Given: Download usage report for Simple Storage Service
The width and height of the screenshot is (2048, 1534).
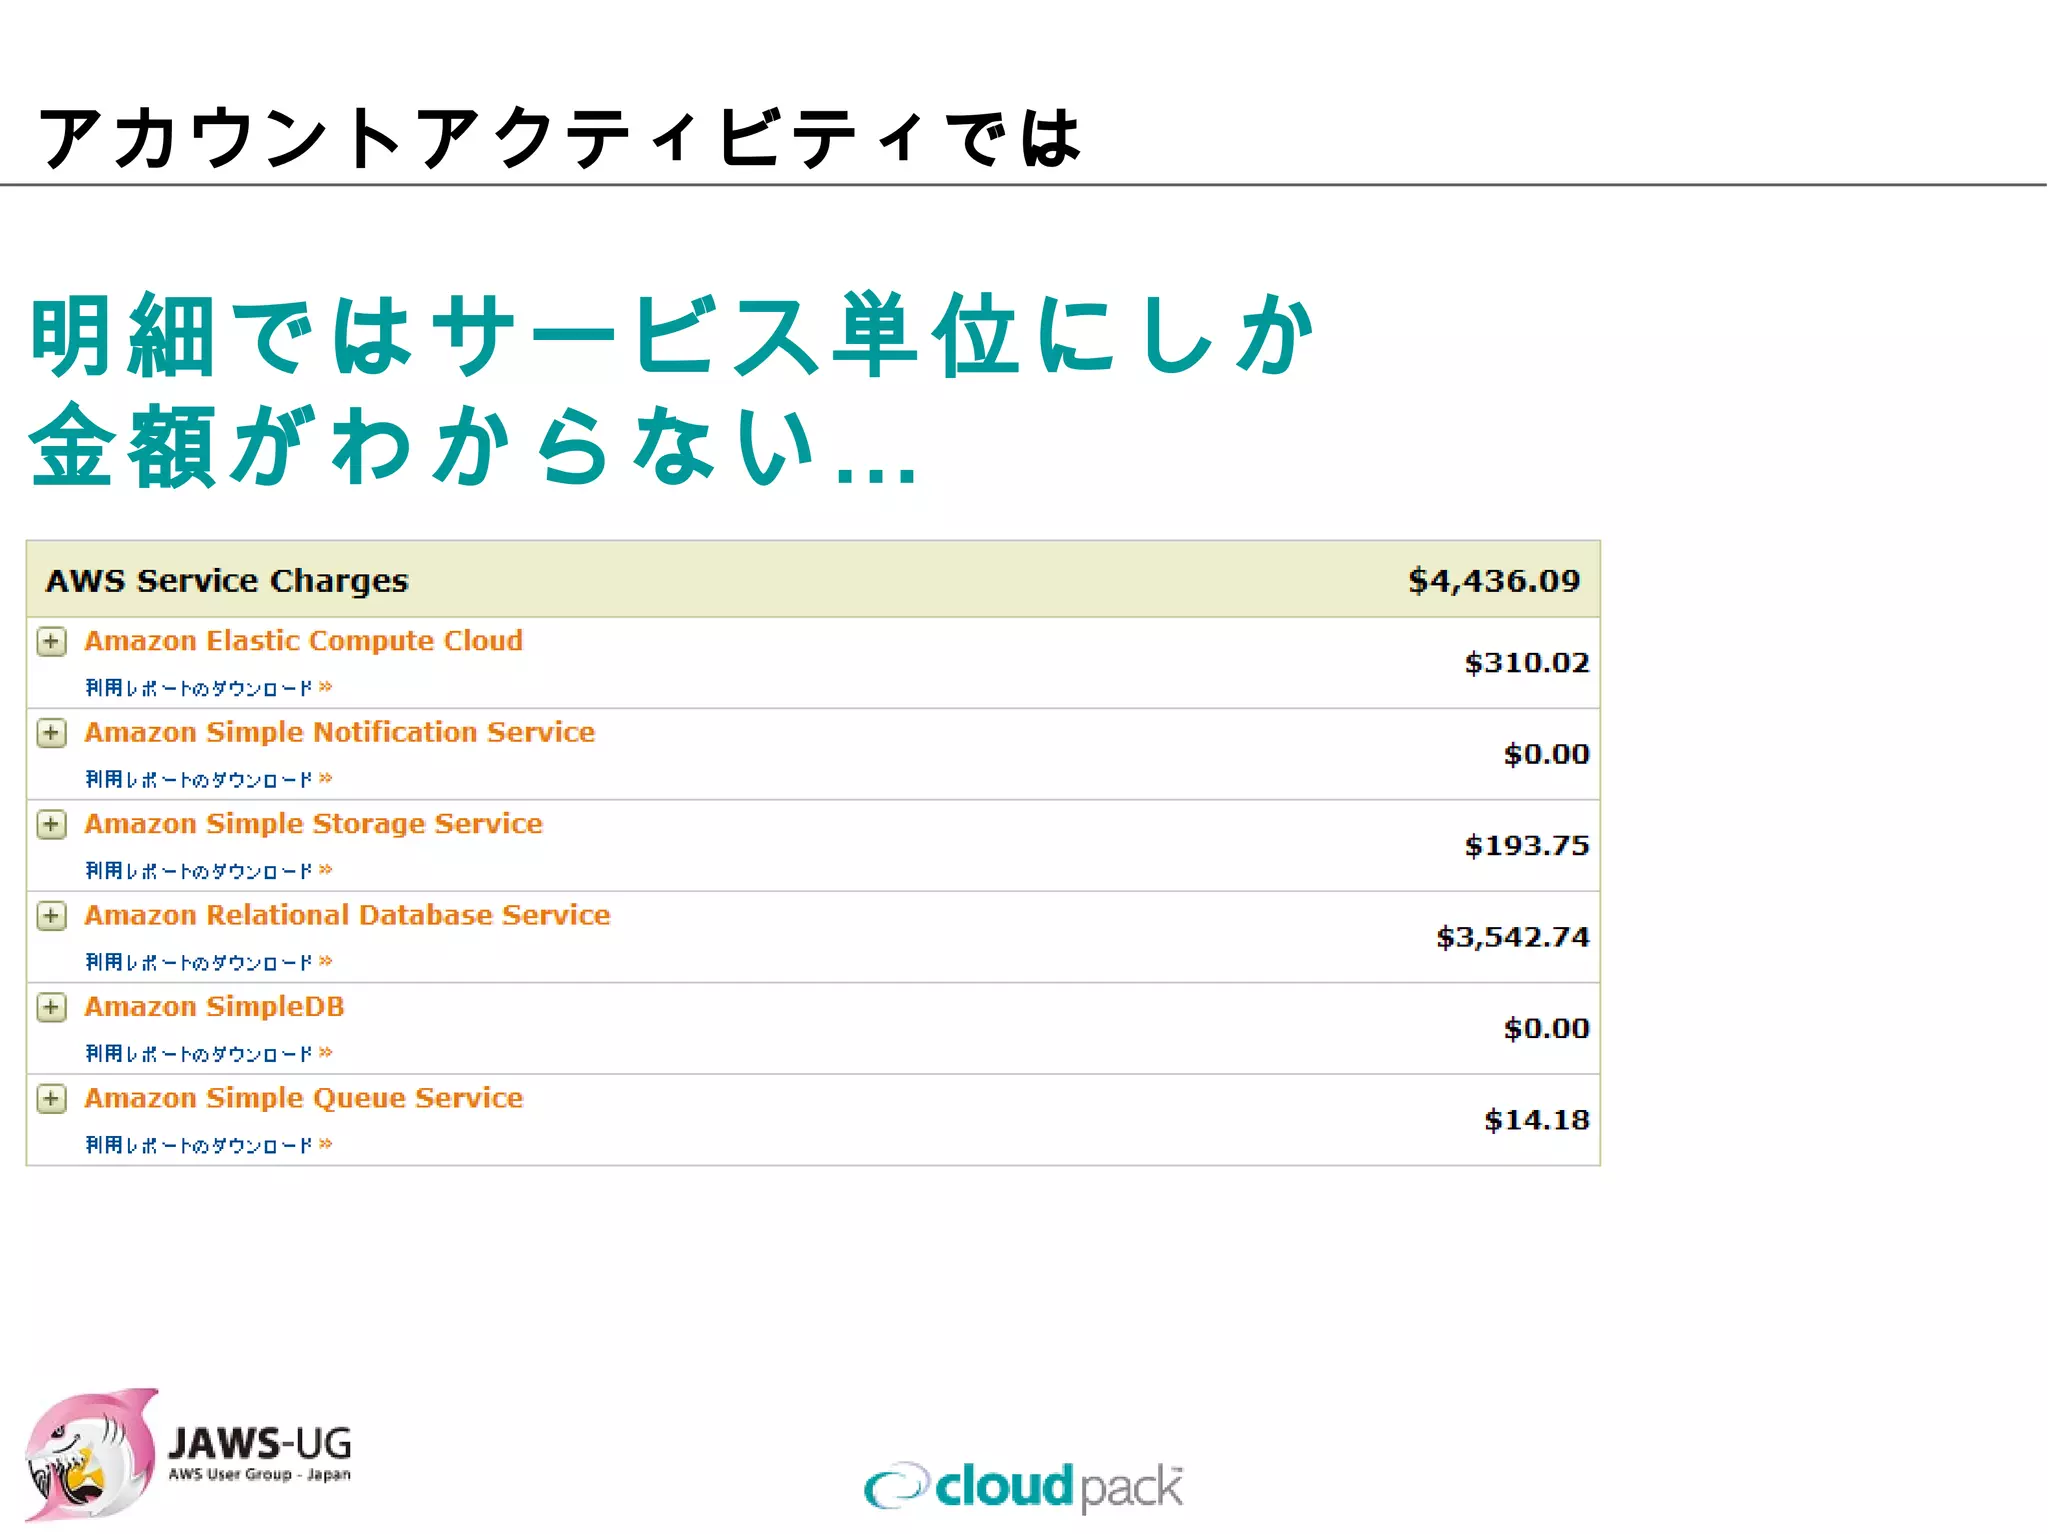Looking at the screenshot, I should point(208,871).
